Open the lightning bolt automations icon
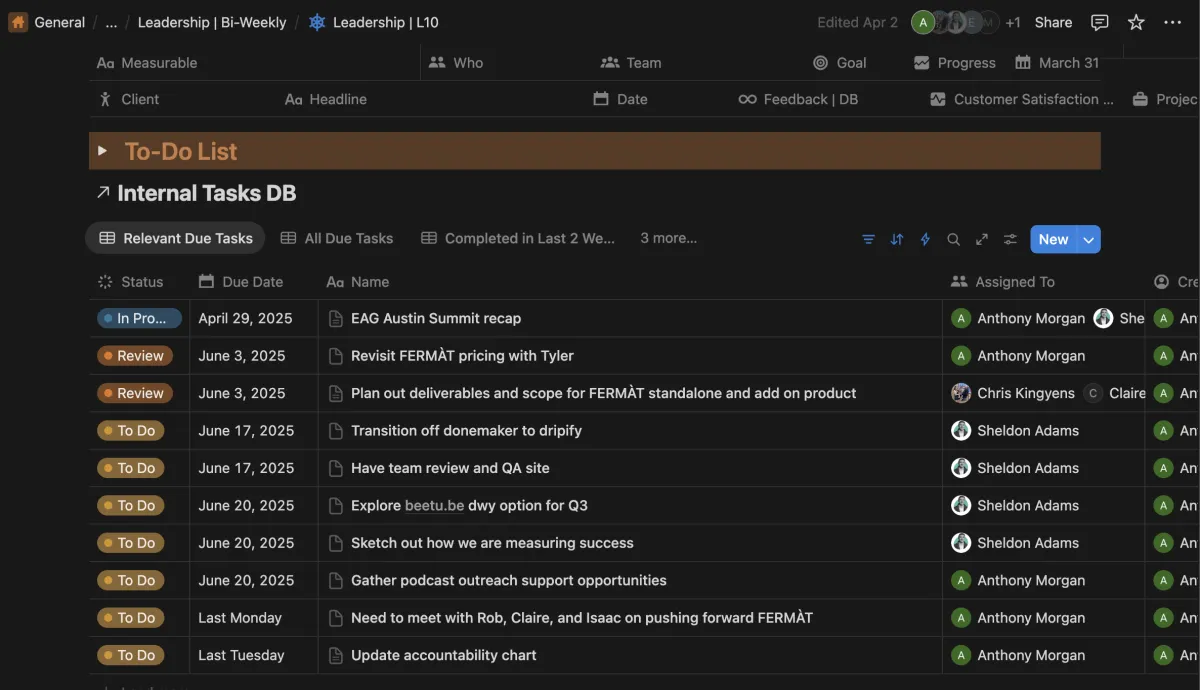 tap(925, 239)
